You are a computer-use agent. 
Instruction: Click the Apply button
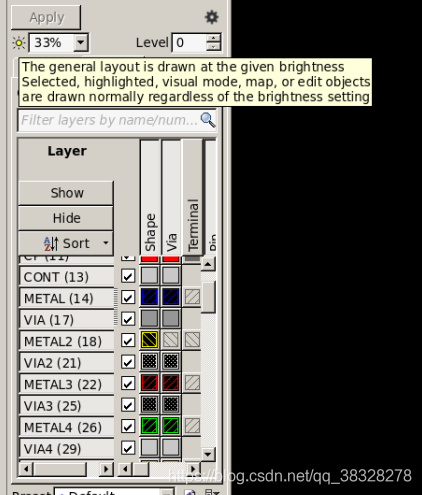tap(46, 17)
